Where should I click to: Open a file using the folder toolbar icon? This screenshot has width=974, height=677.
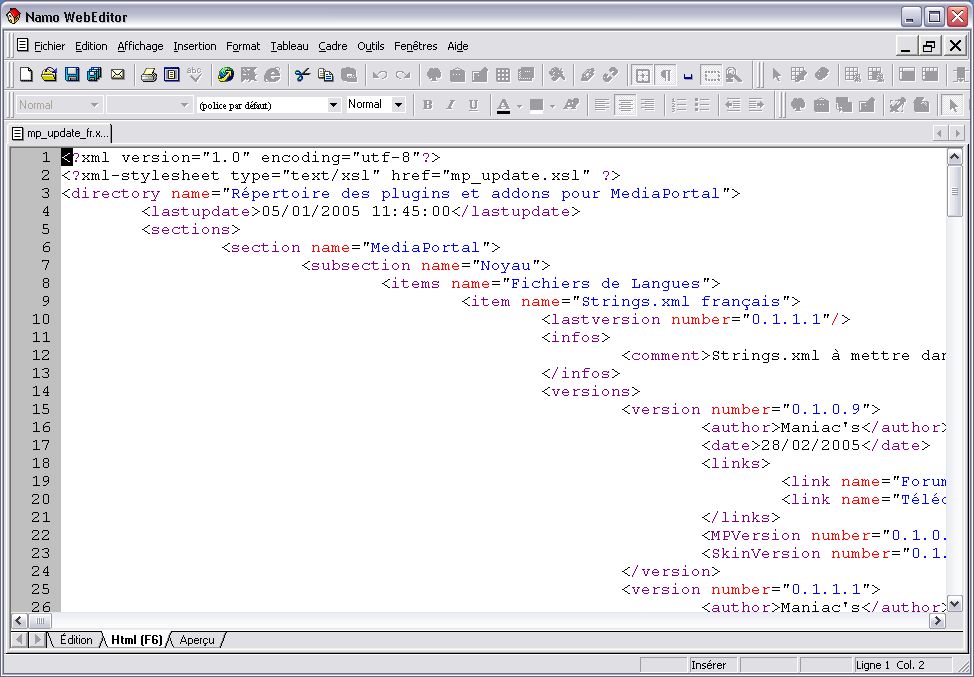(x=49, y=75)
